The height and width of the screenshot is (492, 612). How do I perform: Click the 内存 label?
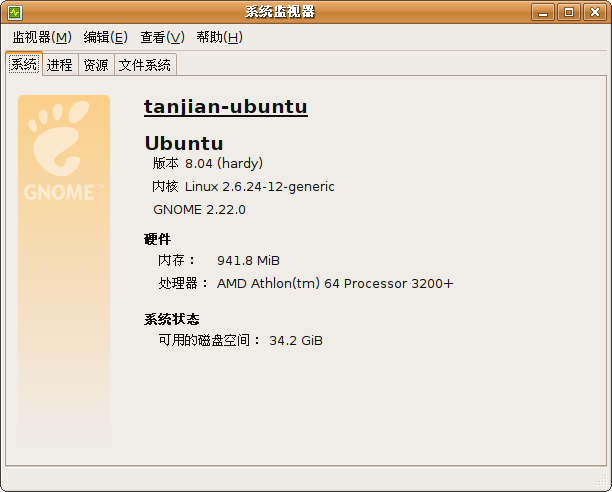[x=176, y=261]
